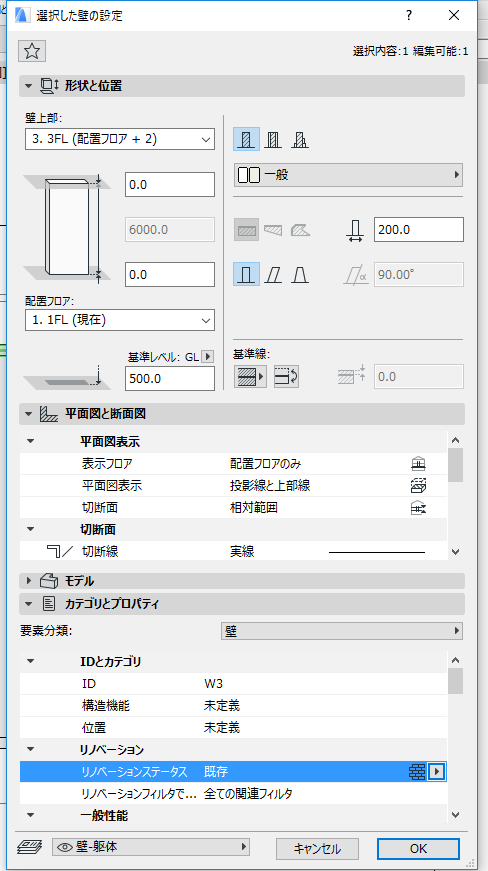Click the properties list scroll-down arrow

455,815
